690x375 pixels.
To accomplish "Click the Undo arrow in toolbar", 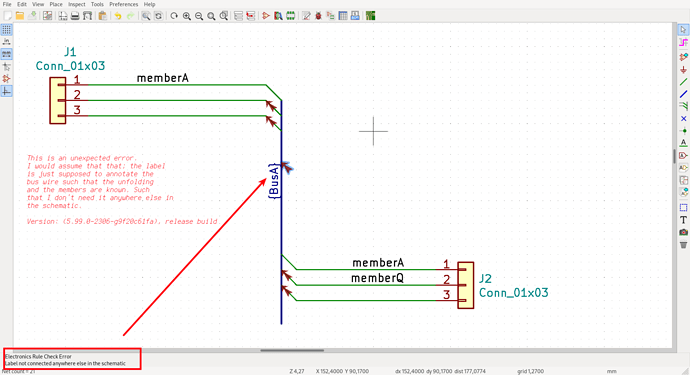I will (x=118, y=16).
